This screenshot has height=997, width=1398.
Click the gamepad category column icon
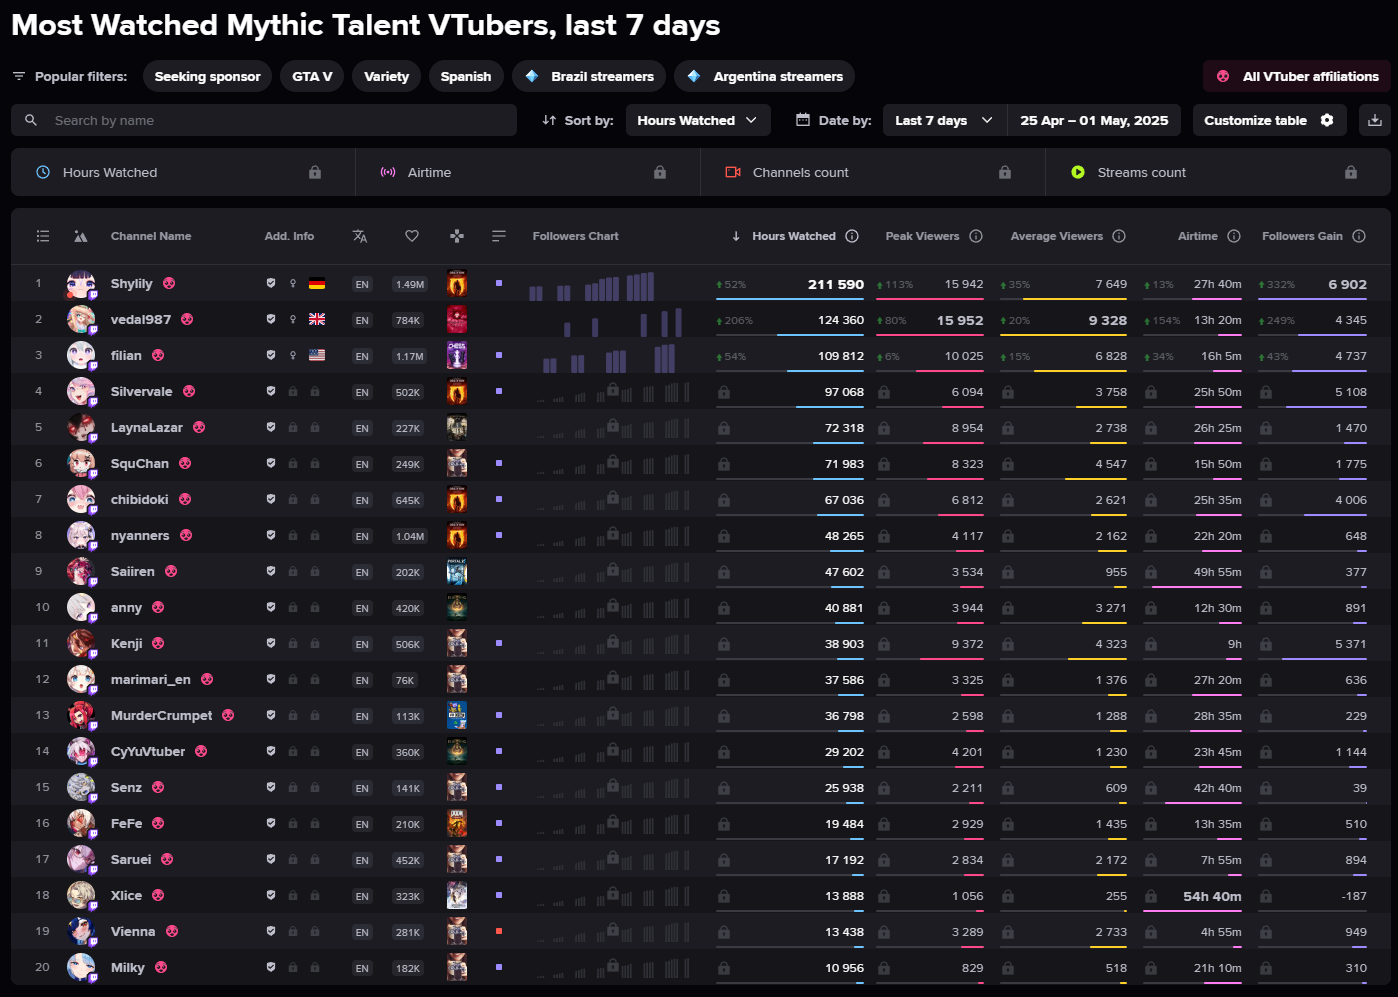[x=457, y=236]
